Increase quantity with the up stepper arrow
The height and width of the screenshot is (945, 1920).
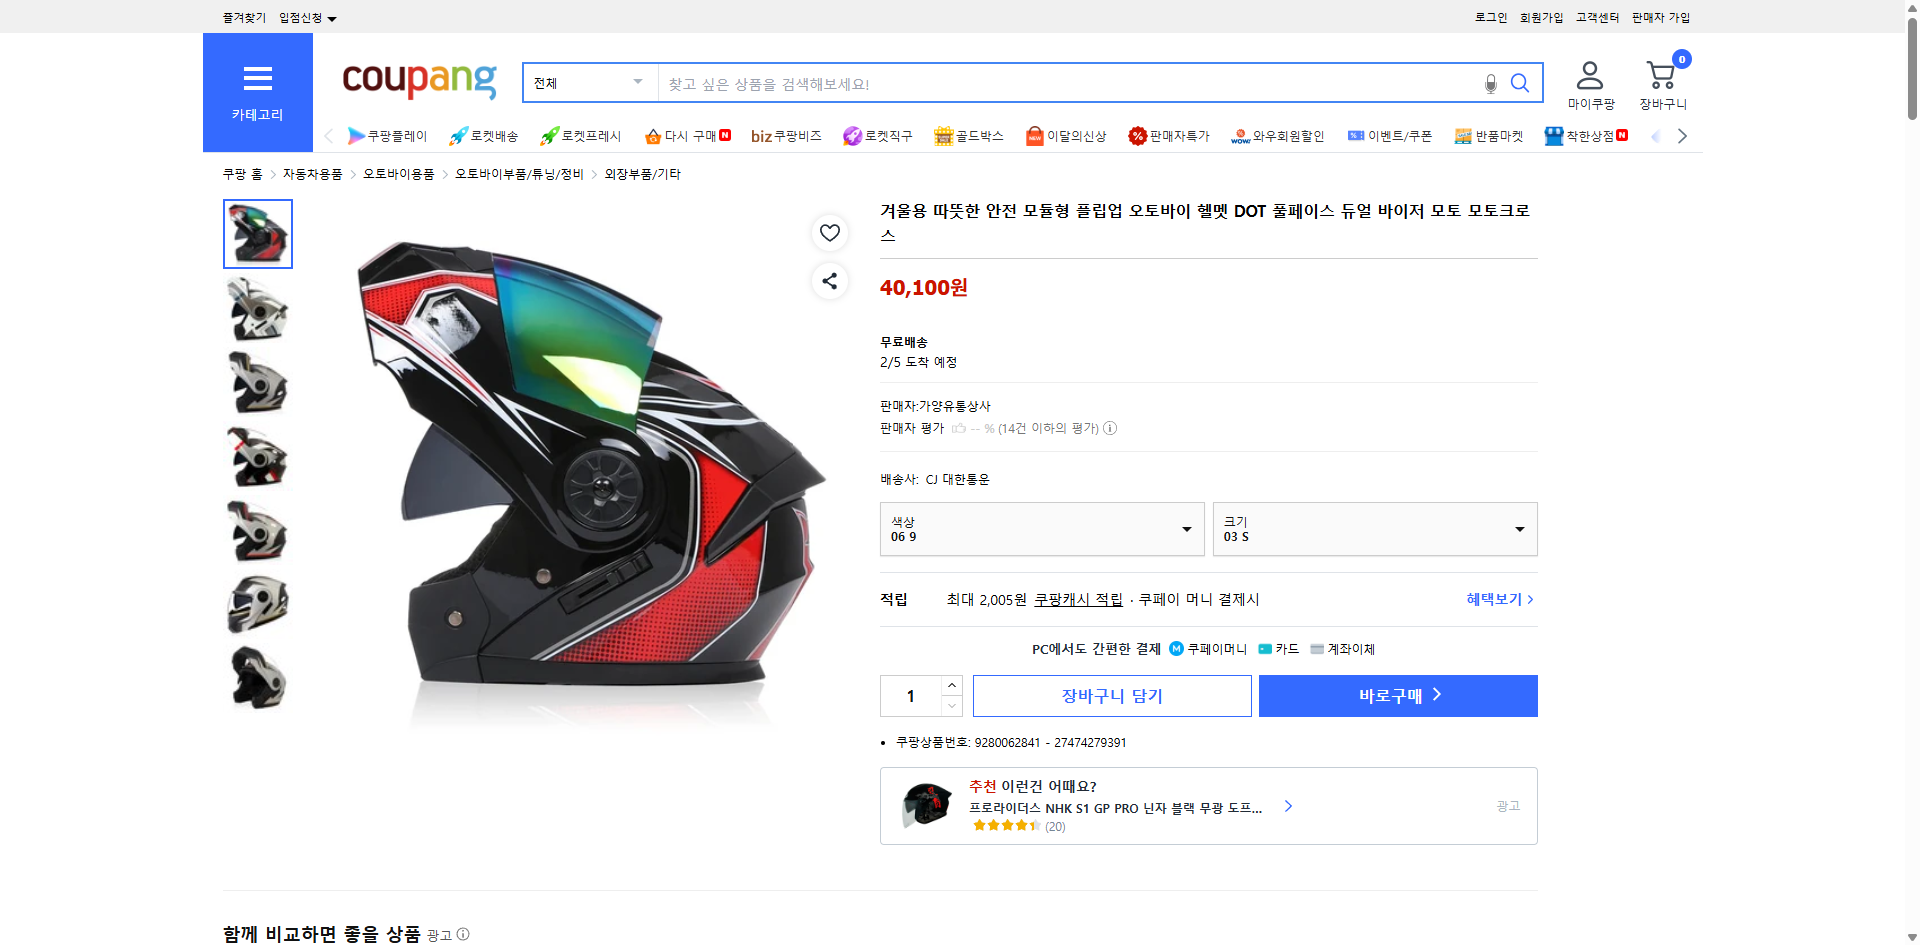[x=951, y=684]
